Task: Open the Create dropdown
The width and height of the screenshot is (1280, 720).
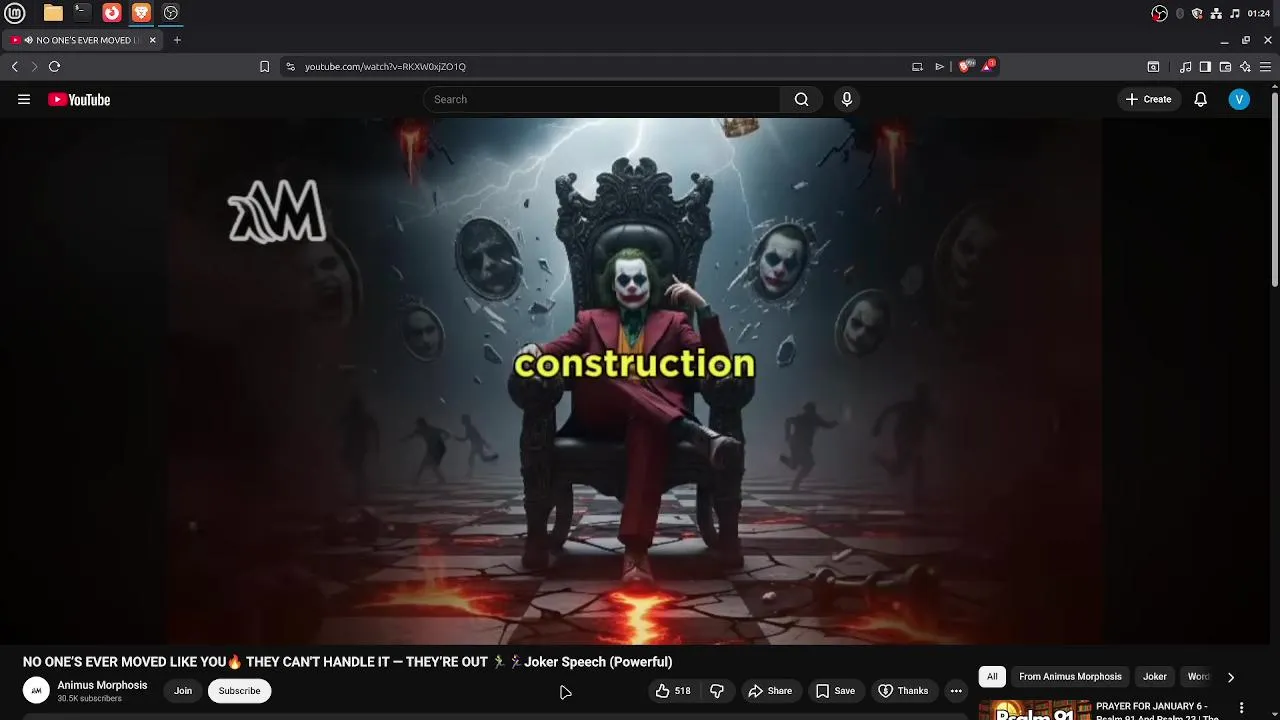Action: pyautogui.click(x=1148, y=99)
